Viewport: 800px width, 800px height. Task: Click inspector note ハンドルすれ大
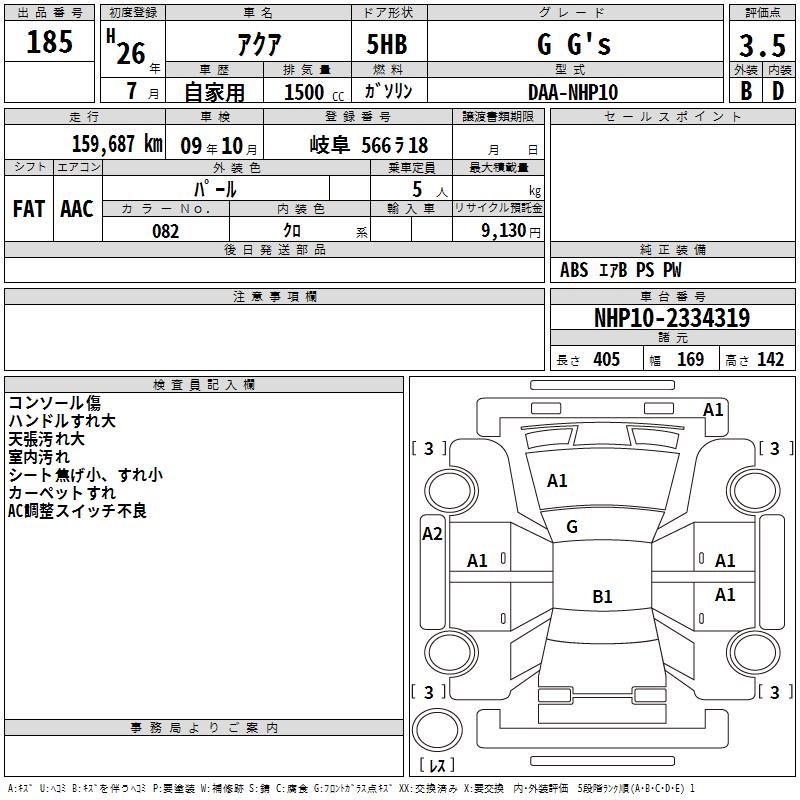(x=62, y=421)
